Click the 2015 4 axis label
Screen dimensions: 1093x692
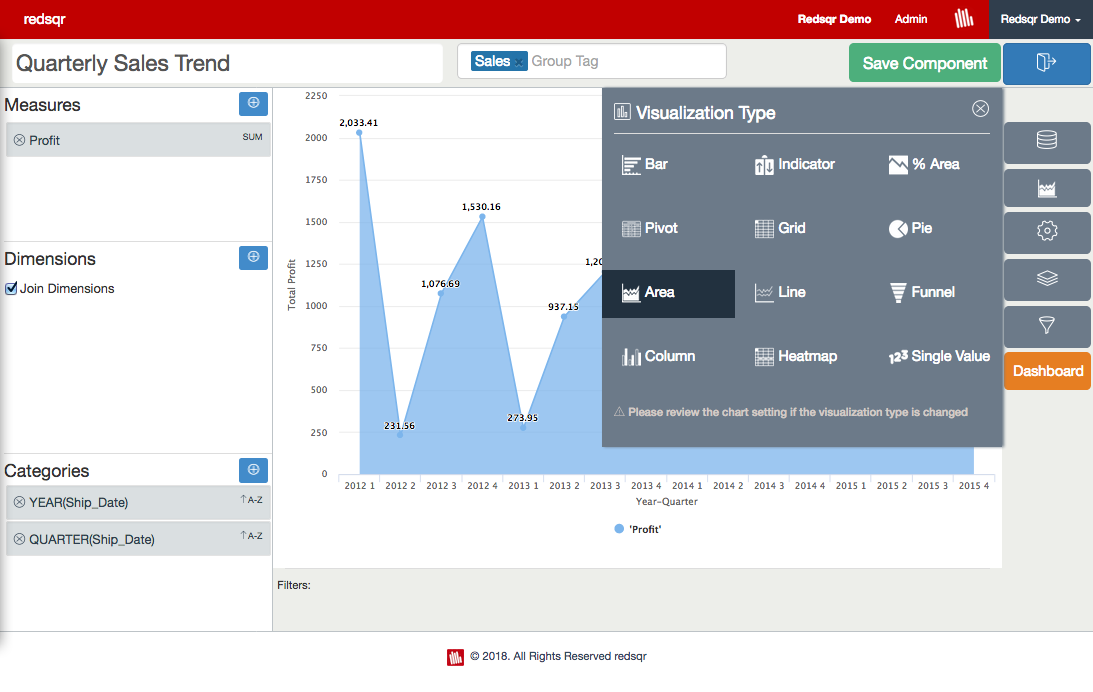tap(974, 486)
